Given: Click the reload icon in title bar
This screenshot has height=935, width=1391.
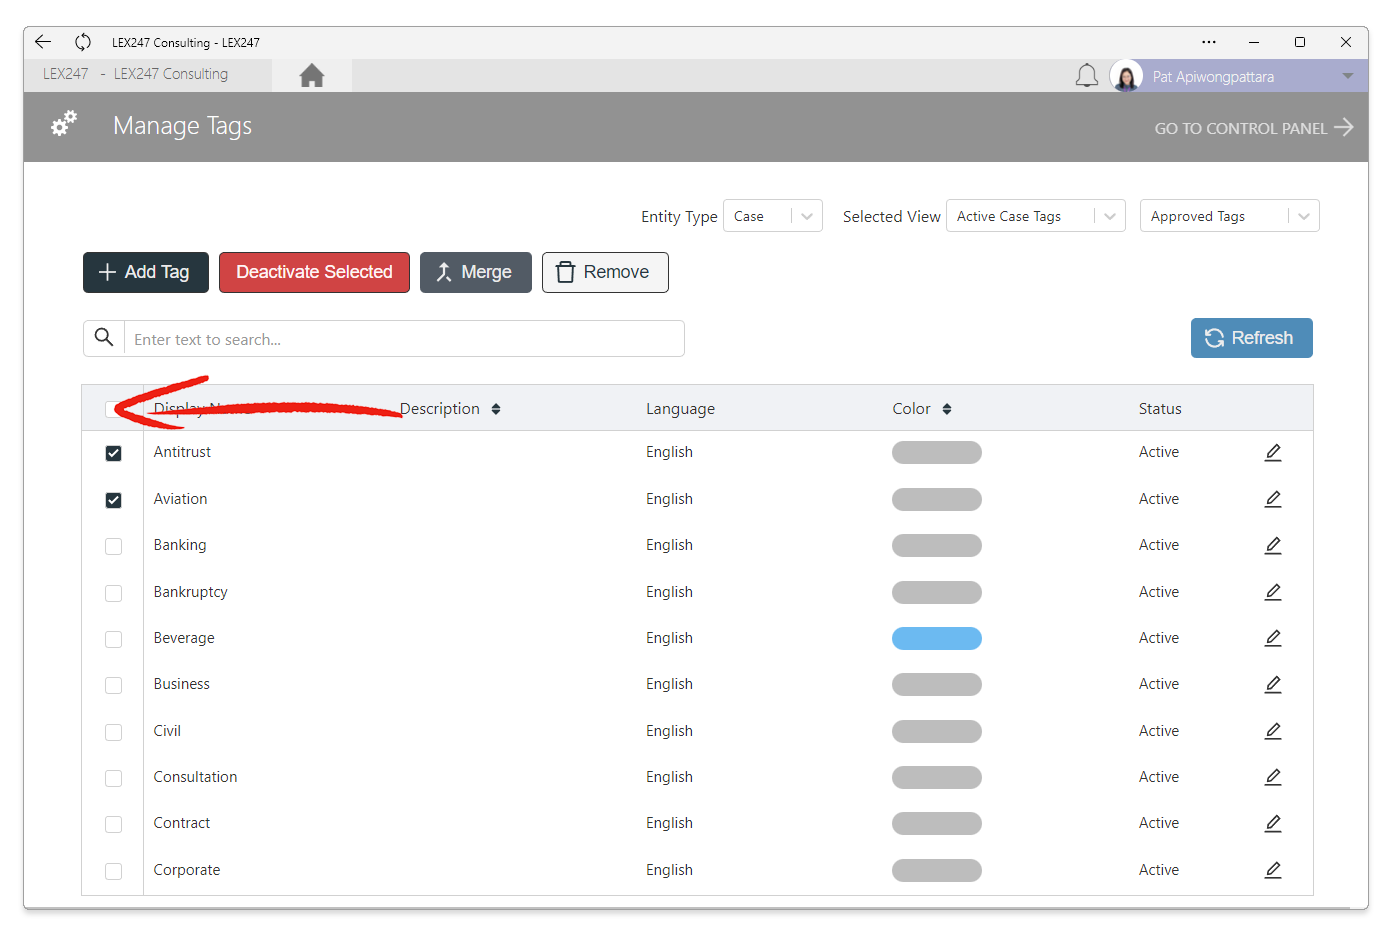Looking at the screenshot, I should [x=83, y=42].
